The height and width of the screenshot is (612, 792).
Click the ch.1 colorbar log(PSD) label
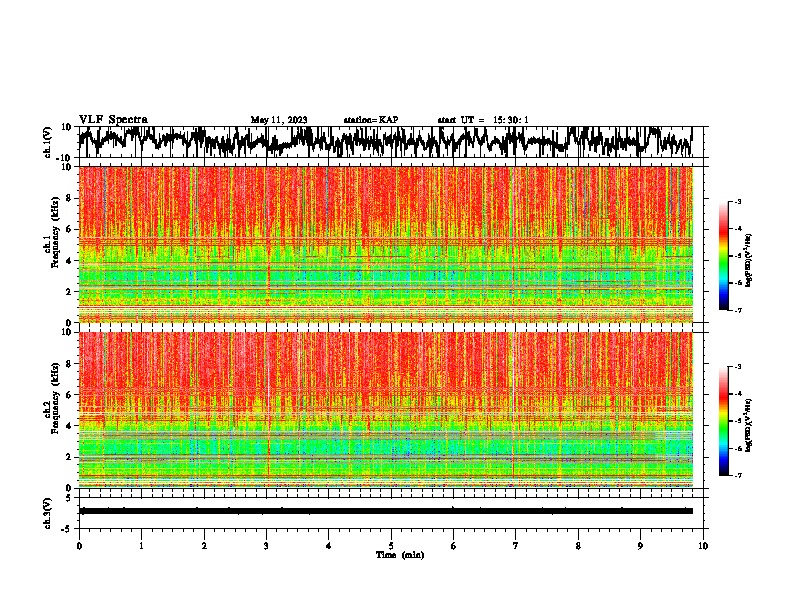[749, 261]
